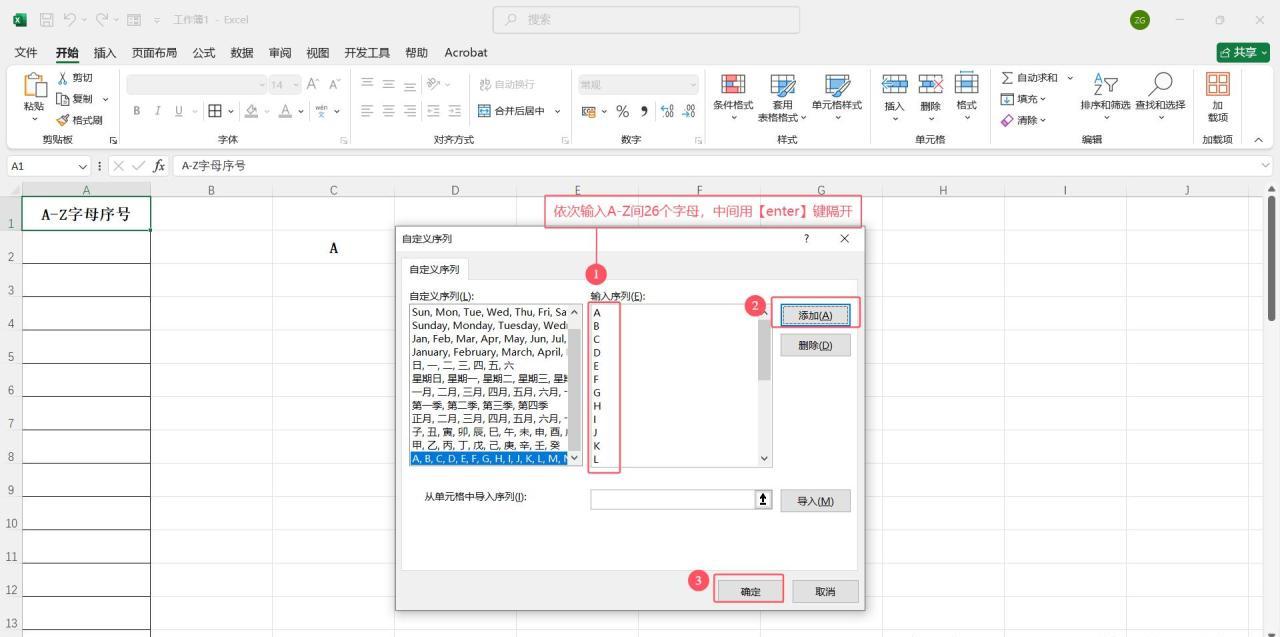Click the Share (共享) button
This screenshot has height=637, width=1280.
[1243, 53]
